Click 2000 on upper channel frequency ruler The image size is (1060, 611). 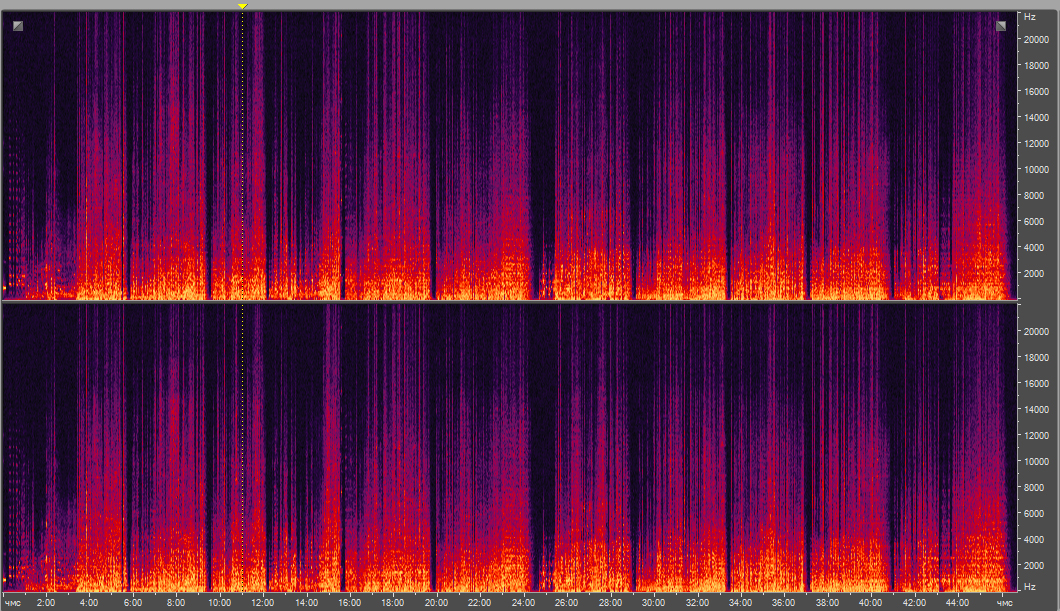(x=1034, y=274)
